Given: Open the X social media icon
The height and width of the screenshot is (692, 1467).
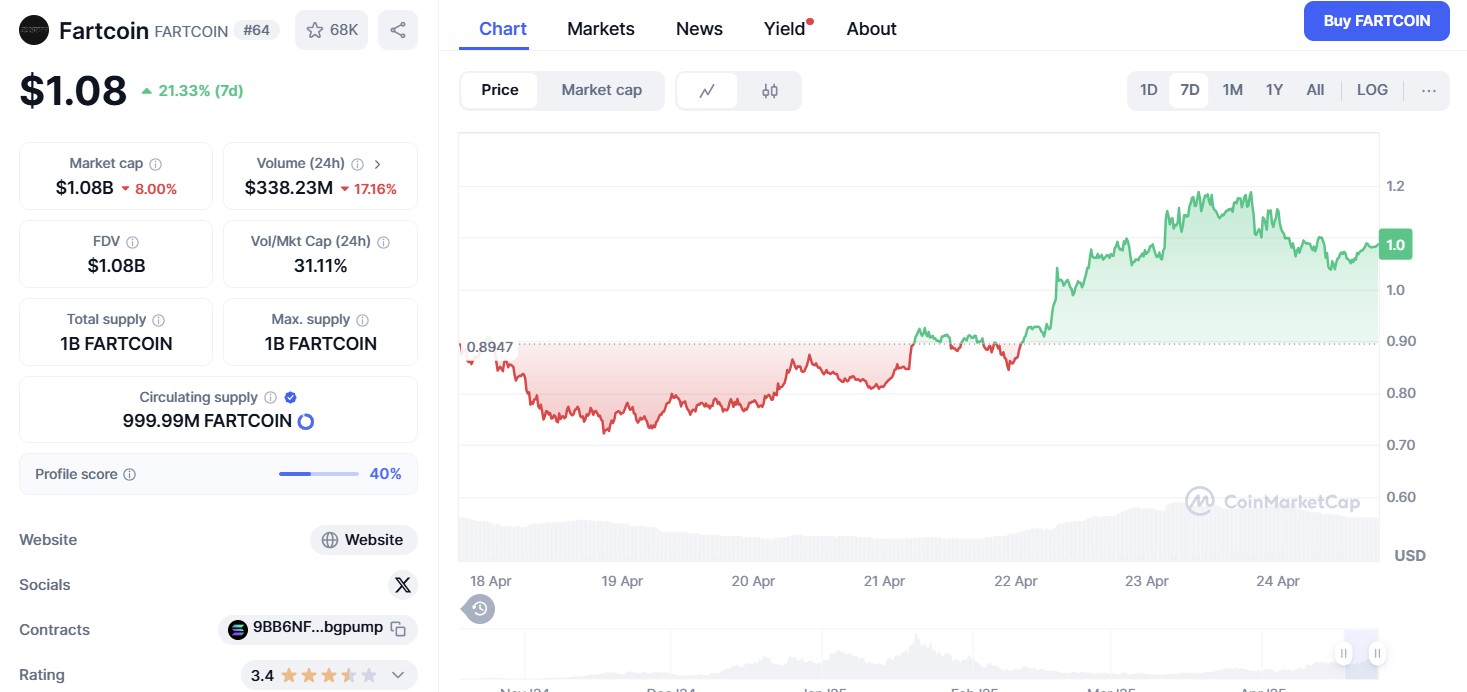Looking at the screenshot, I should [402, 585].
